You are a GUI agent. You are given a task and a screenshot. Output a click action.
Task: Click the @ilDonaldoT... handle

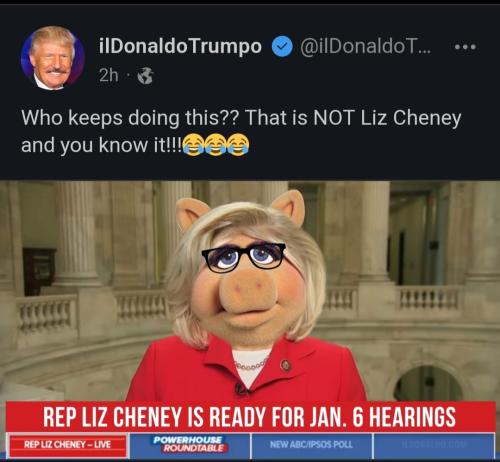(x=366, y=47)
